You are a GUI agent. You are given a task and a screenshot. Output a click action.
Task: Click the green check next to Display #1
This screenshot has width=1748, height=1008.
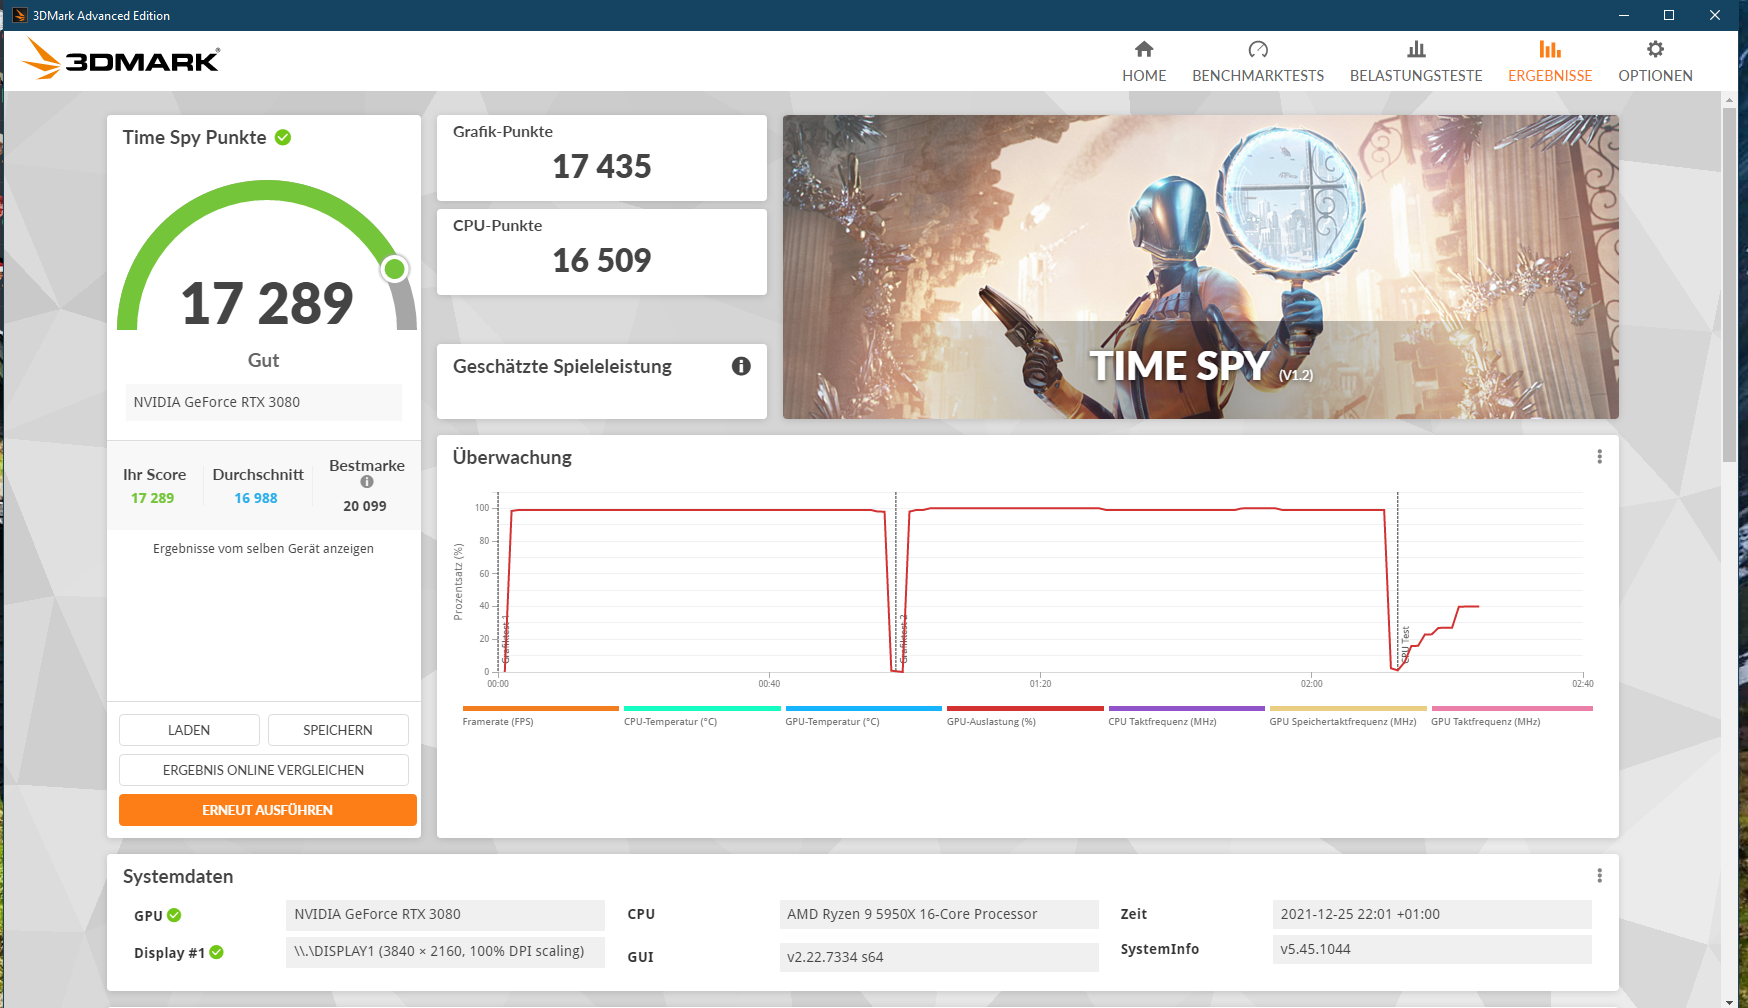click(217, 953)
